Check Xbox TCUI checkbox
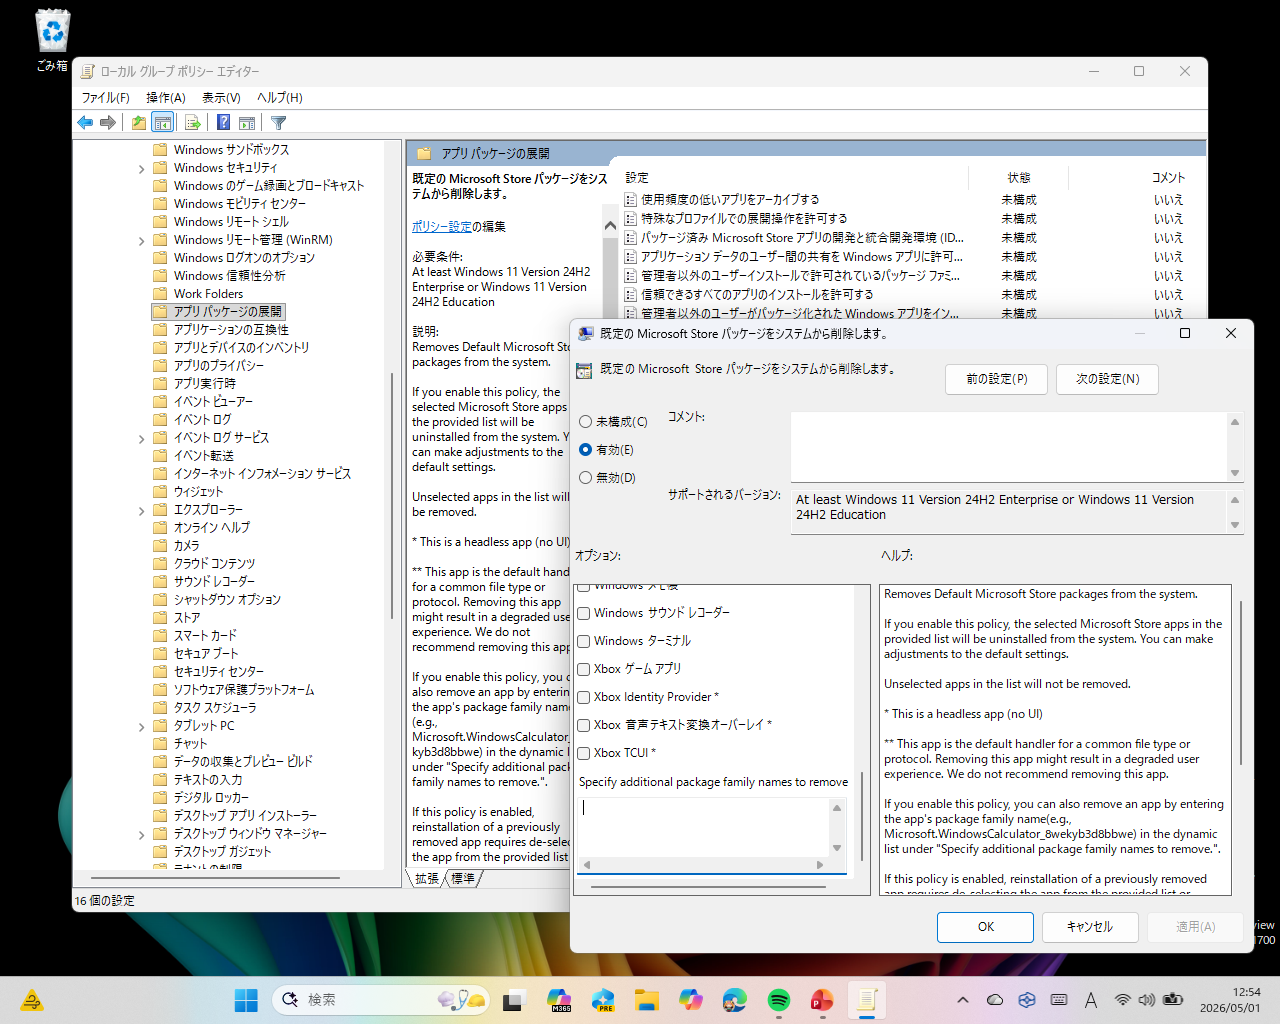The height and width of the screenshot is (1024, 1280). tap(584, 753)
